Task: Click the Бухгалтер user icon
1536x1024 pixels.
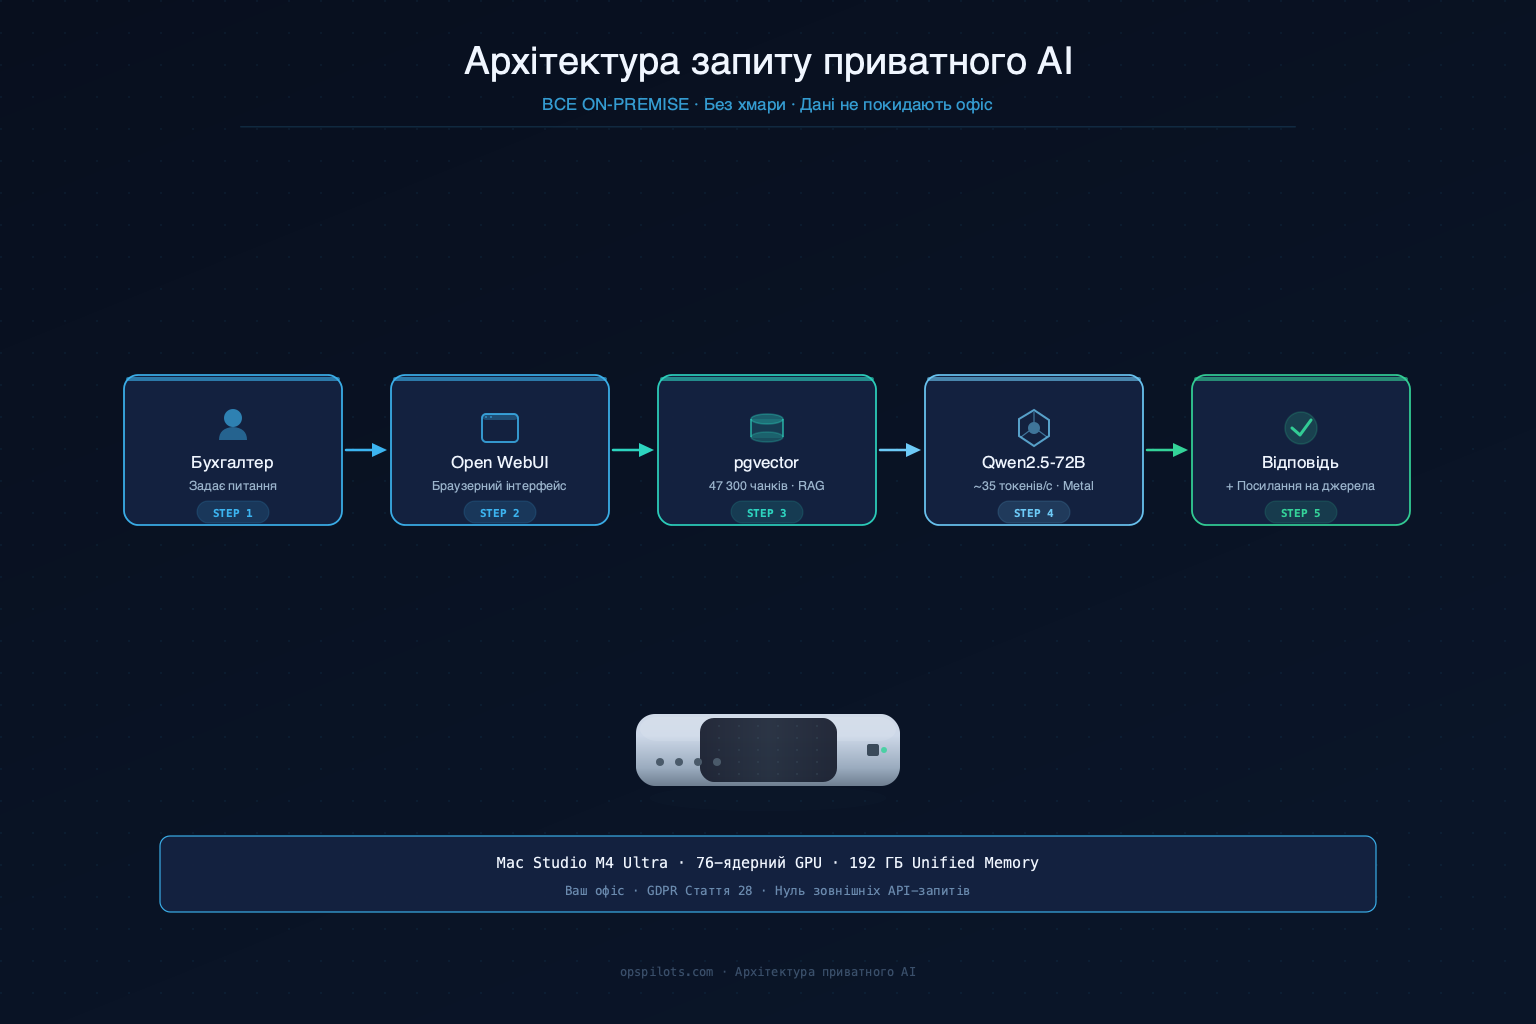Action: [x=233, y=425]
